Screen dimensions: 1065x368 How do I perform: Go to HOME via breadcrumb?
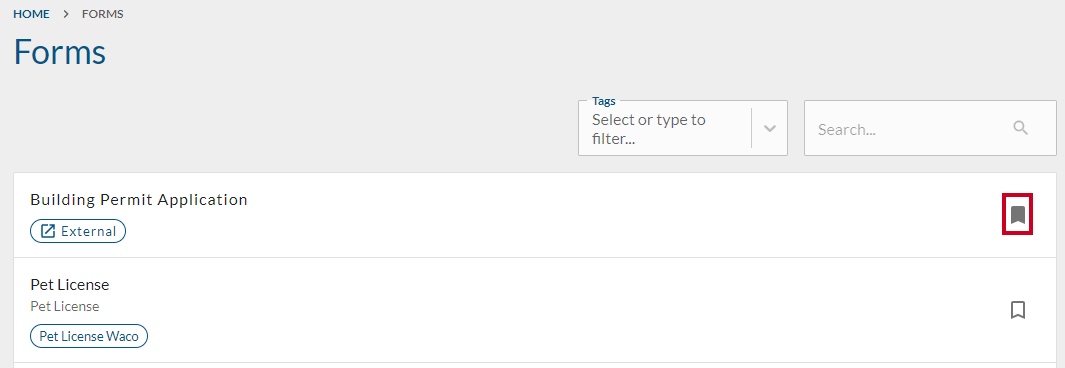pyautogui.click(x=31, y=14)
